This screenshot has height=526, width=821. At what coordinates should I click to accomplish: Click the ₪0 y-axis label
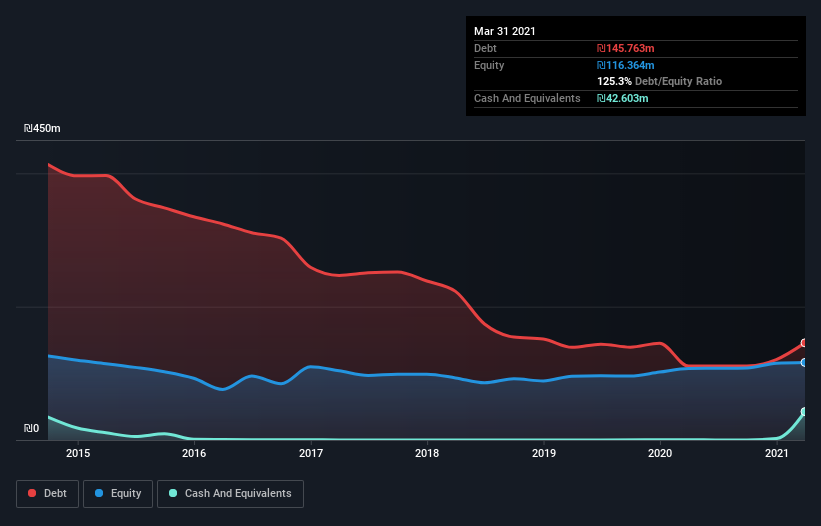31,428
